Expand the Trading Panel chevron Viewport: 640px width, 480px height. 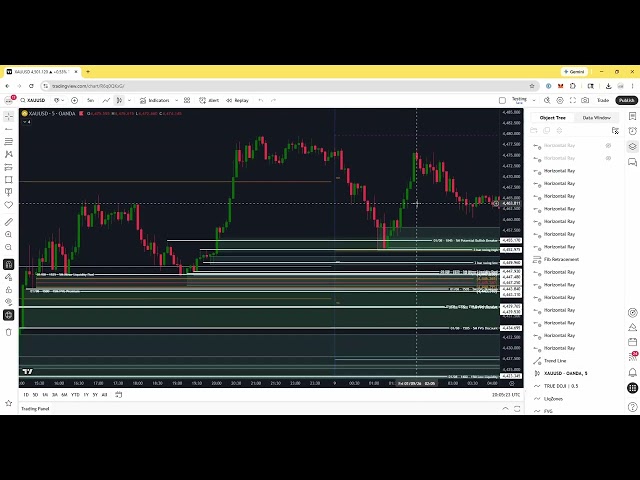505,409
